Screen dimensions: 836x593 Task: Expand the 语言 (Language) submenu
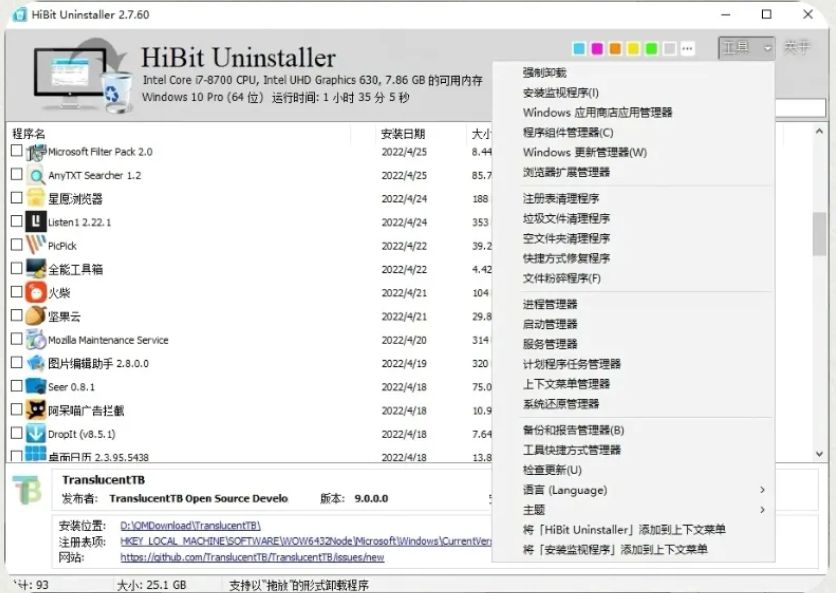coord(633,490)
